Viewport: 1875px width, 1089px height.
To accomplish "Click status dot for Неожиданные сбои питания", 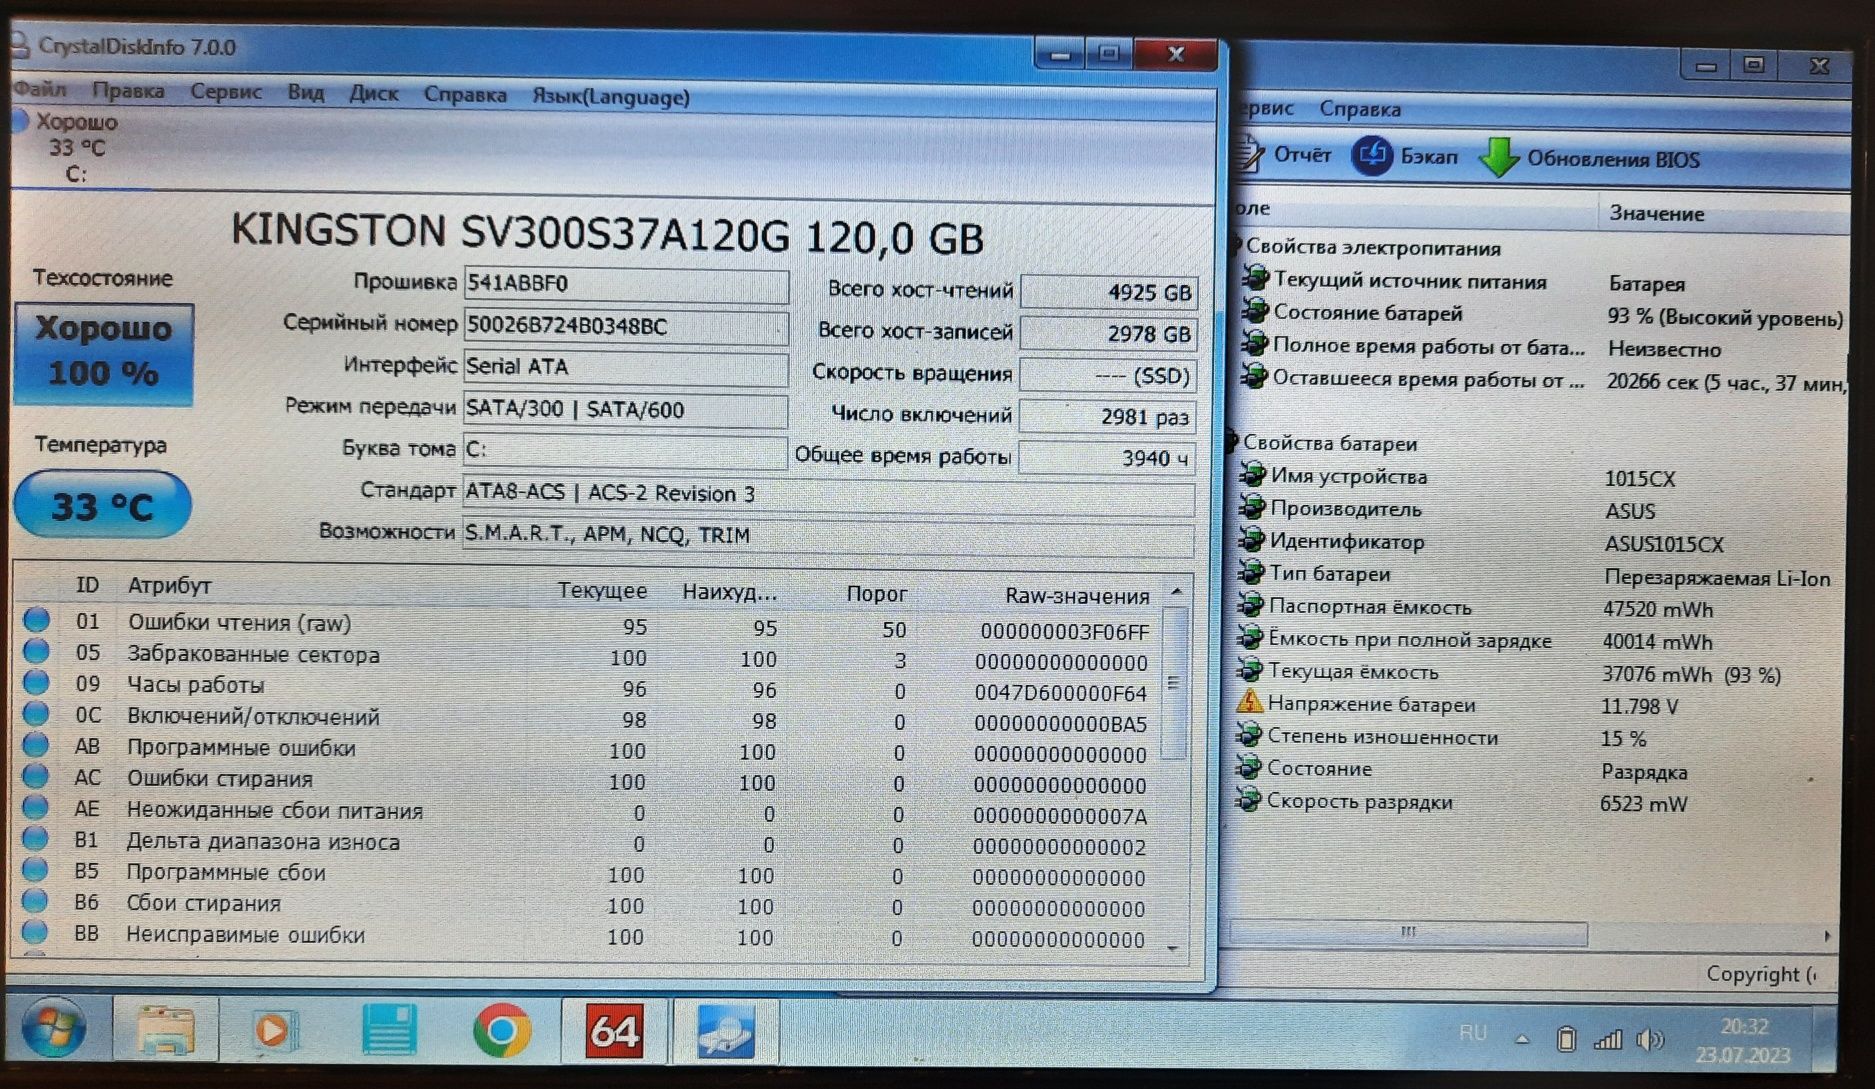I will pyautogui.click(x=35, y=807).
